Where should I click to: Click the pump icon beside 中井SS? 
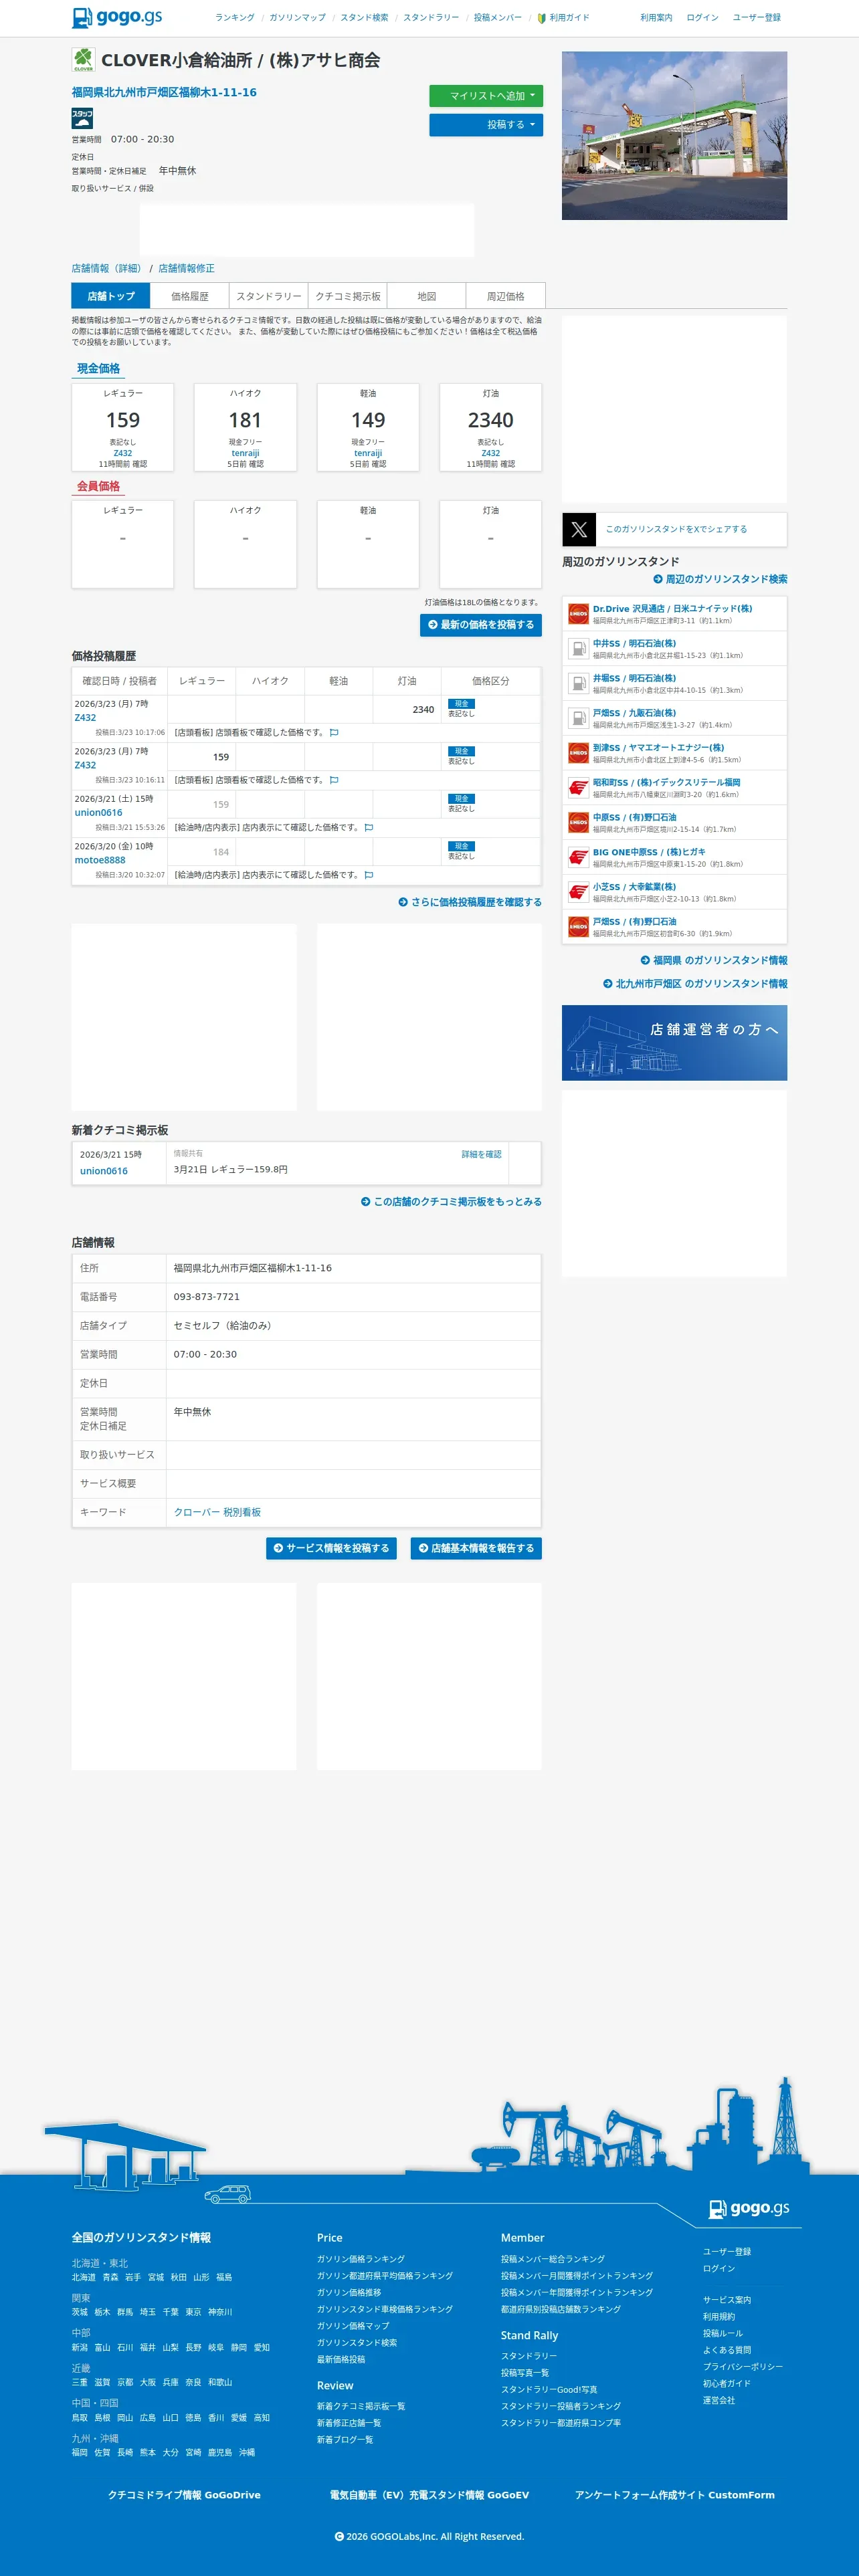(x=578, y=649)
